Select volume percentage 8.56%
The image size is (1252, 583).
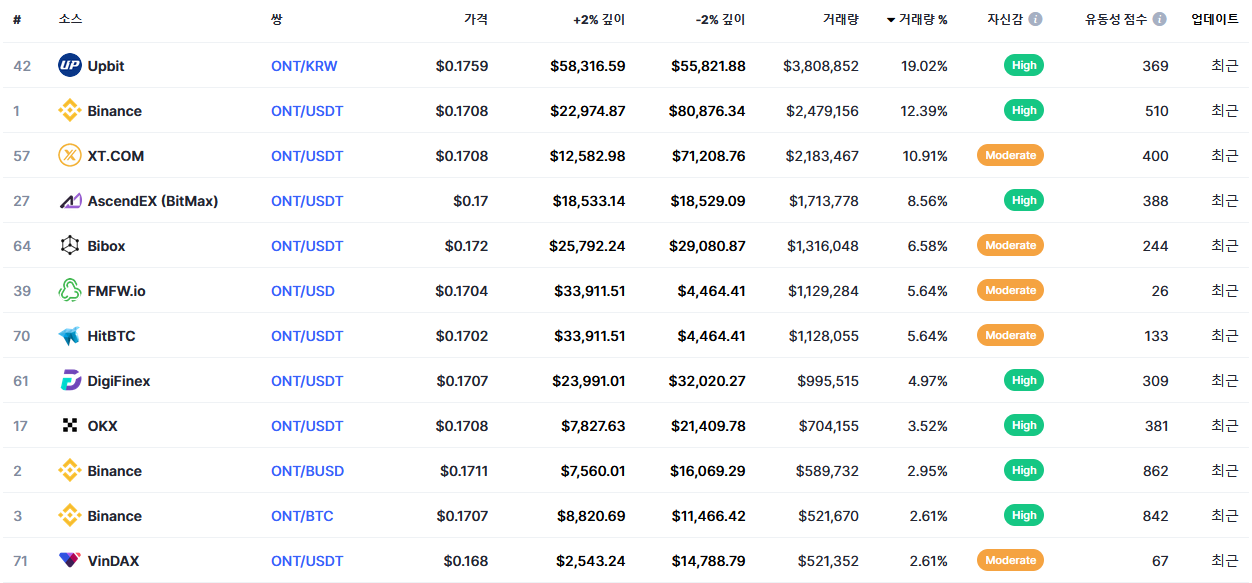tap(927, 201)
